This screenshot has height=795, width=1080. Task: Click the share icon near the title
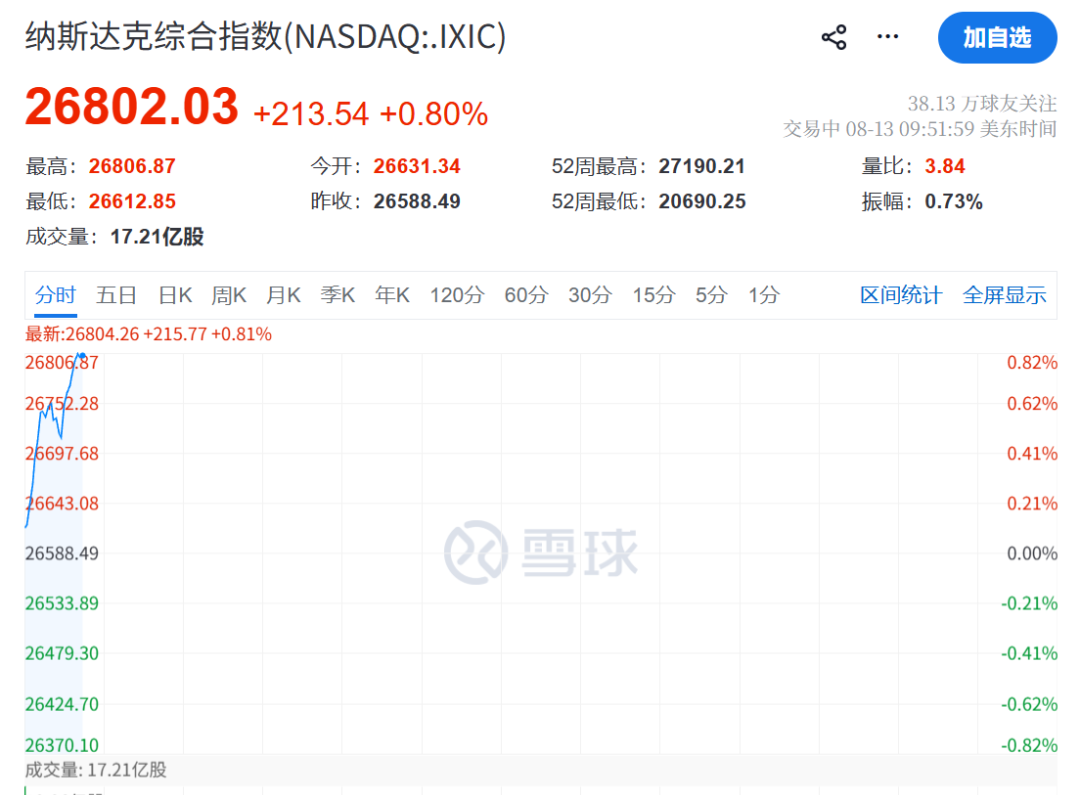pos(833,37)
